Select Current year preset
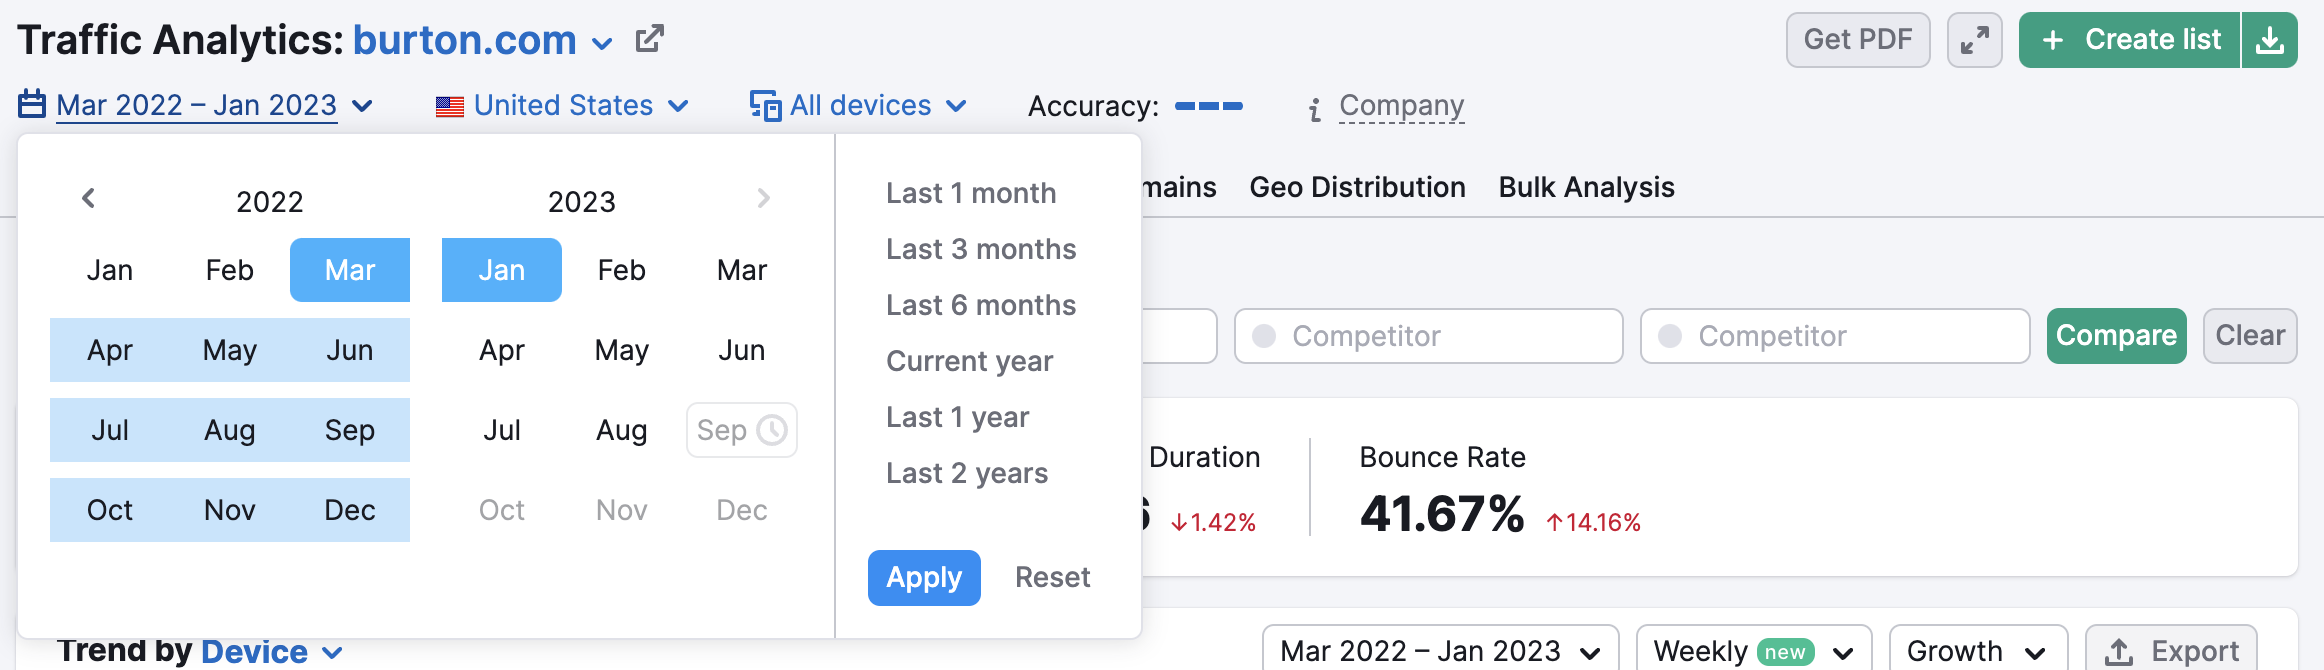 (x=969, y=361)
